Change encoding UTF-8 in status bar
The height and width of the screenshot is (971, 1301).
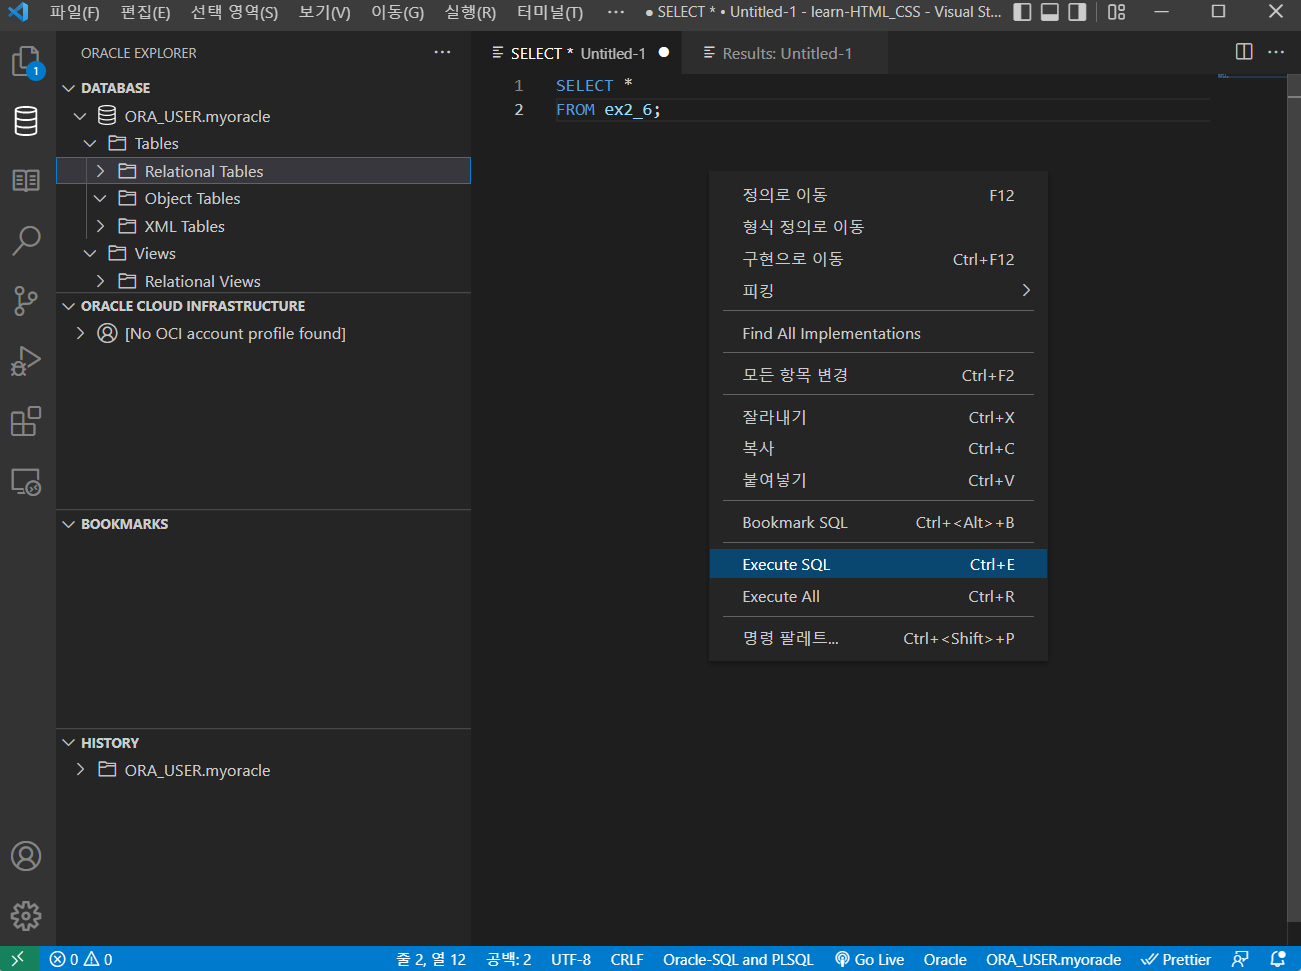click(x=571, y=959)
